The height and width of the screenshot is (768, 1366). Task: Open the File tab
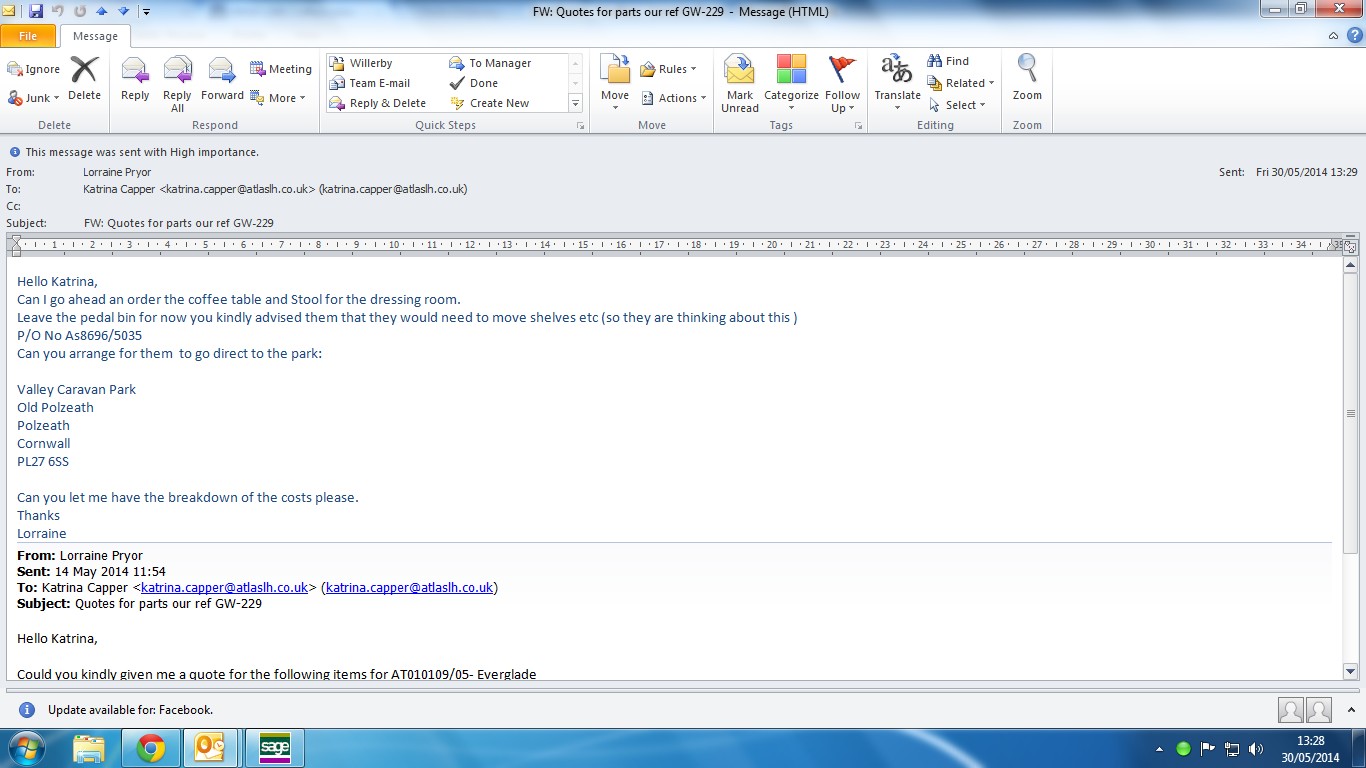28,36
